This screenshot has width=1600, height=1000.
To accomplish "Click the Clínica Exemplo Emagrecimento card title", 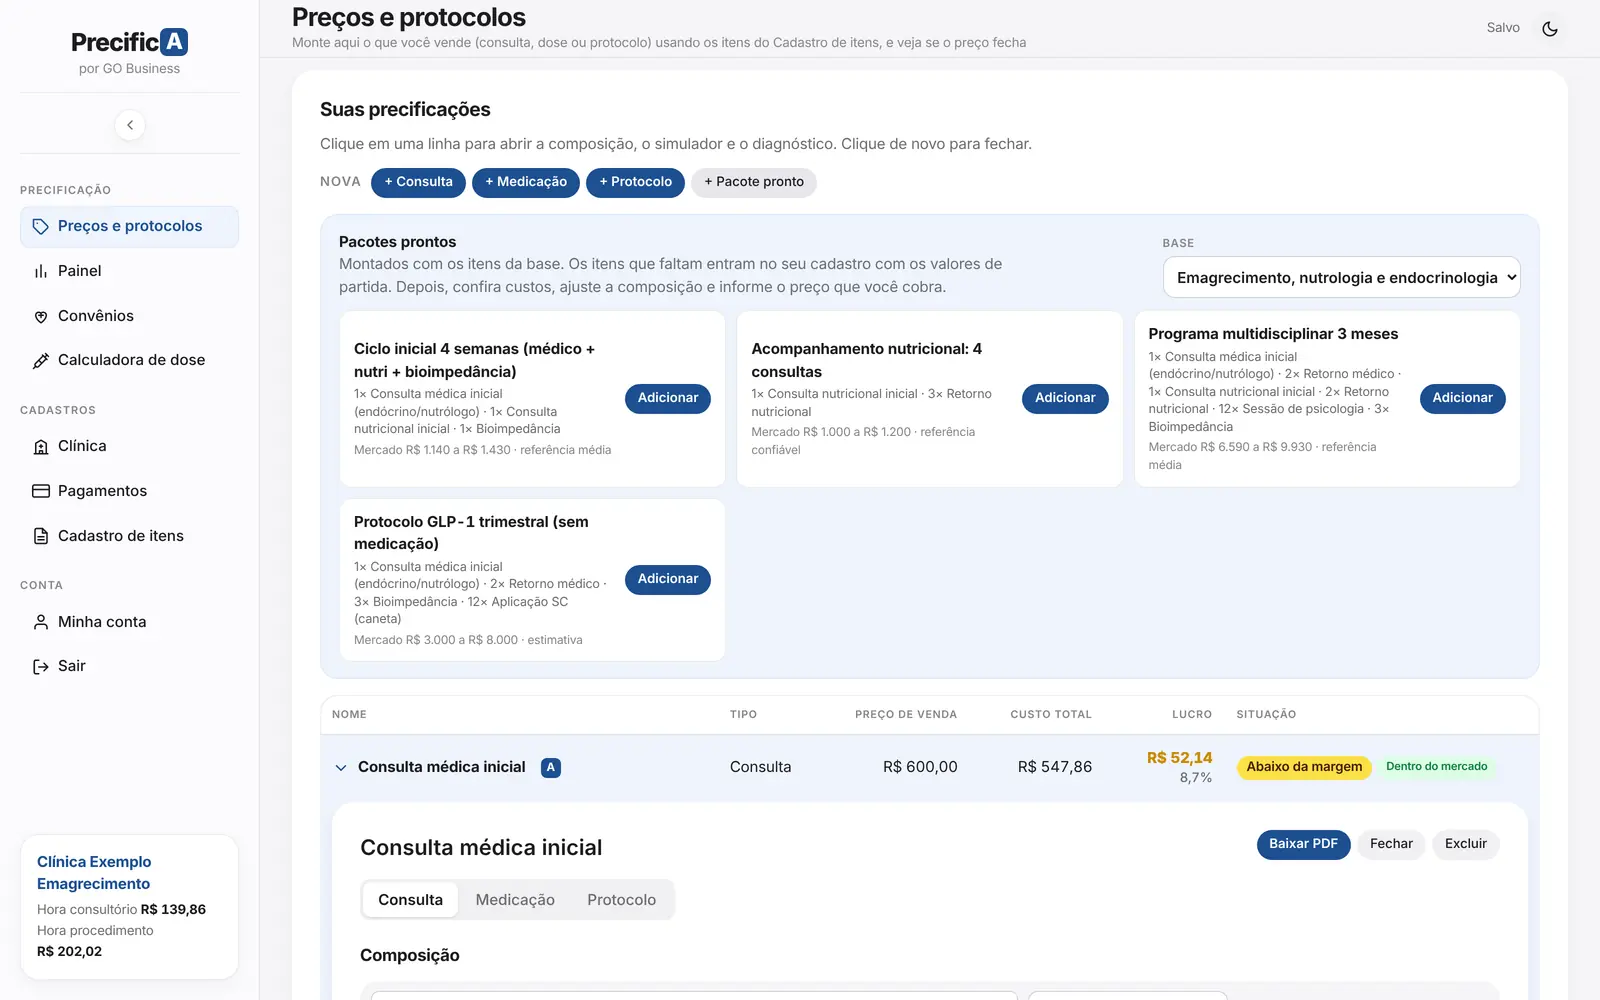I will coord(94,873).
